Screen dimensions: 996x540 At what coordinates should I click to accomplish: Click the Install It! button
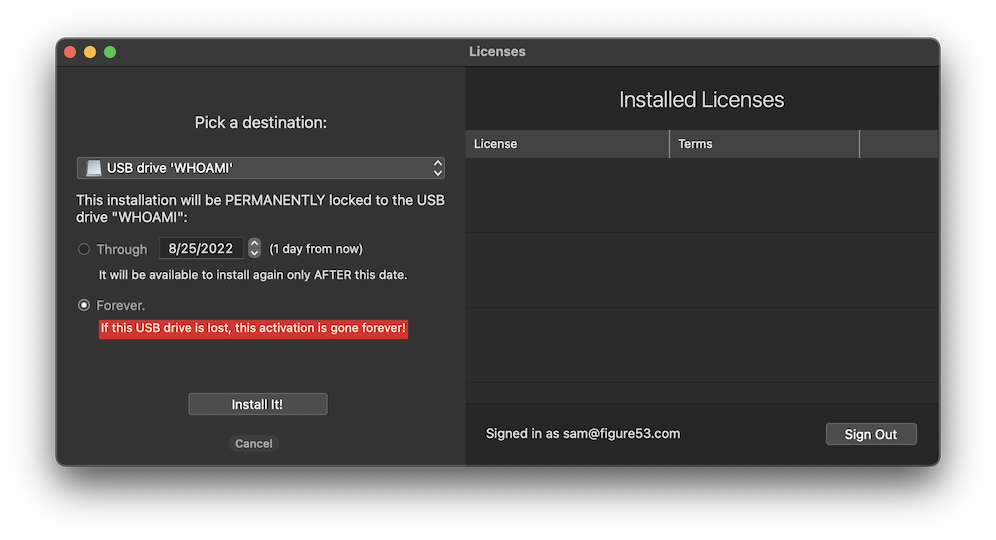tap(257, 404)
